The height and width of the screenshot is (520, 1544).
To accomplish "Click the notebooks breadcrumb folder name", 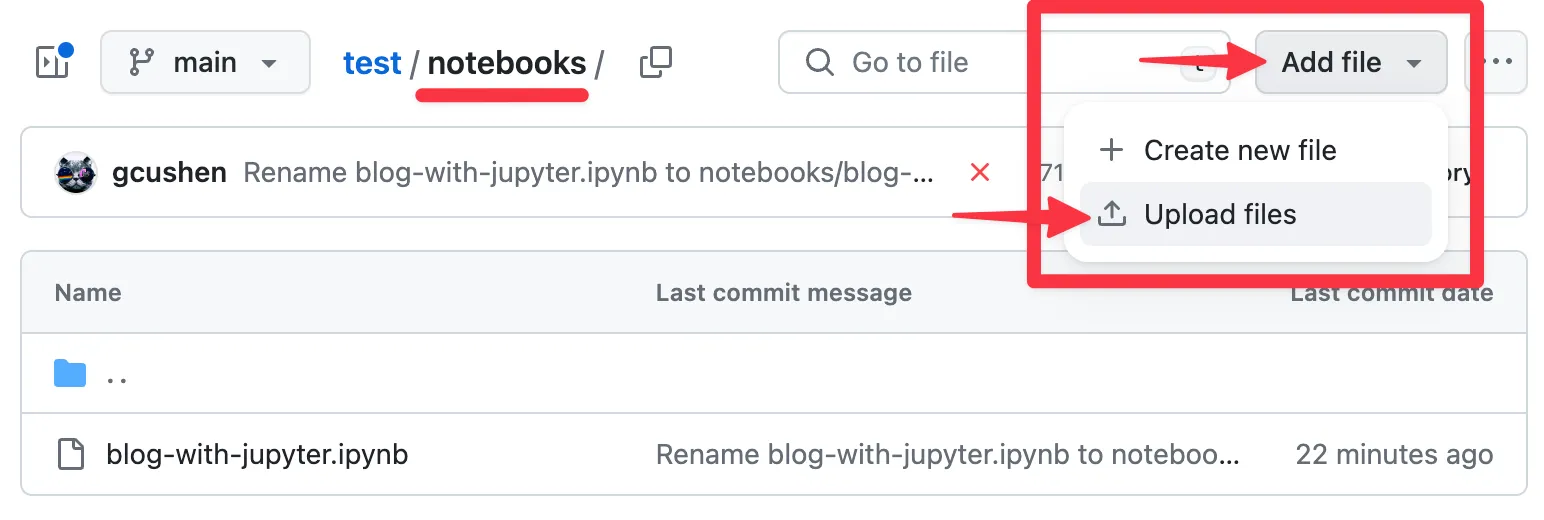I will [507, 63].
